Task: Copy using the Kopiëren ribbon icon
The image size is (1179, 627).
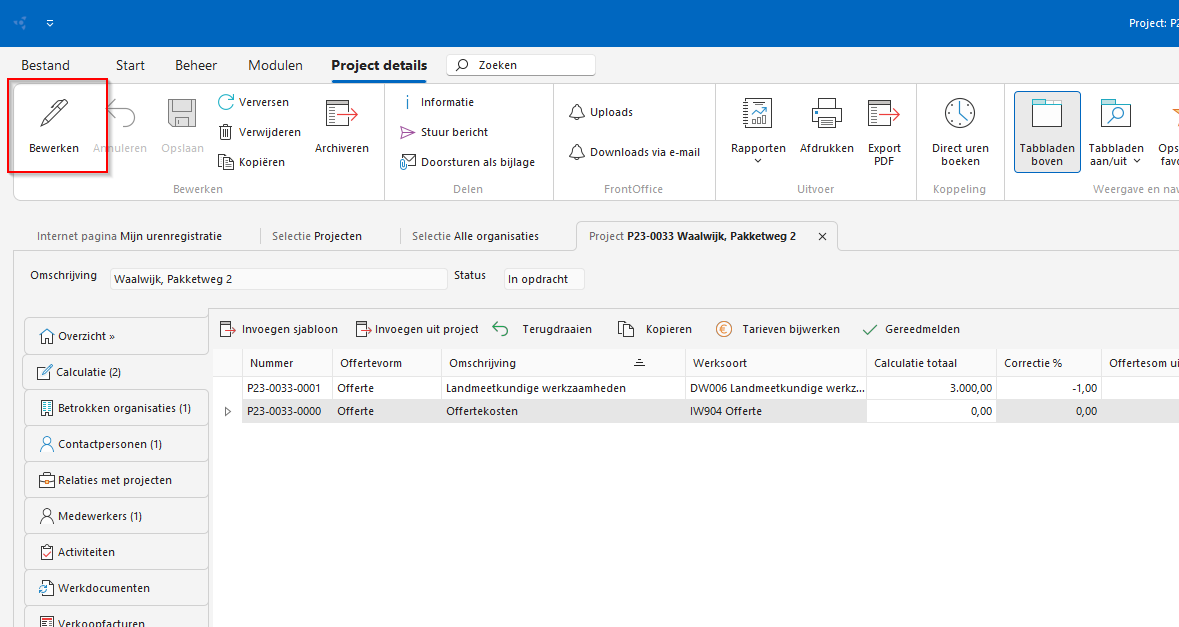Action: (226, 162)
